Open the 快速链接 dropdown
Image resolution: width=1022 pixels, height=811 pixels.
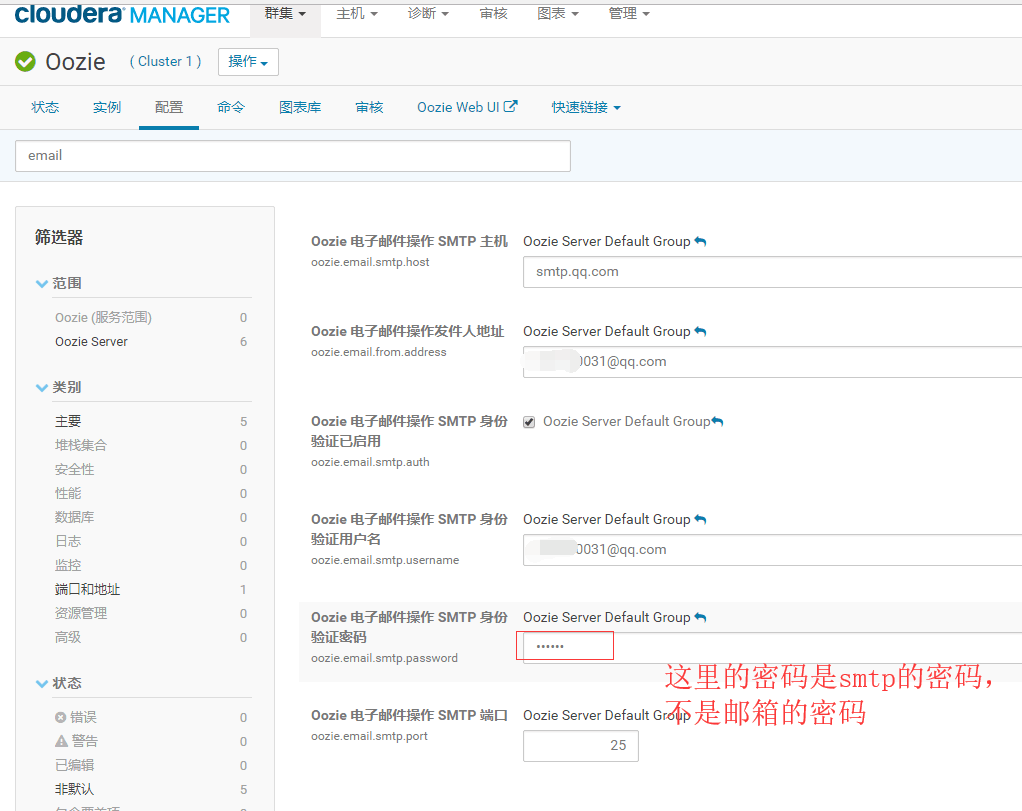[586, 108]
